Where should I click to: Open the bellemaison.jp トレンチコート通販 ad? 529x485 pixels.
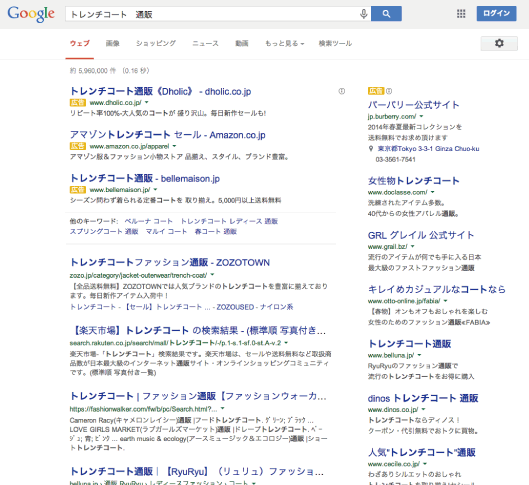click(x=145, y=178)
